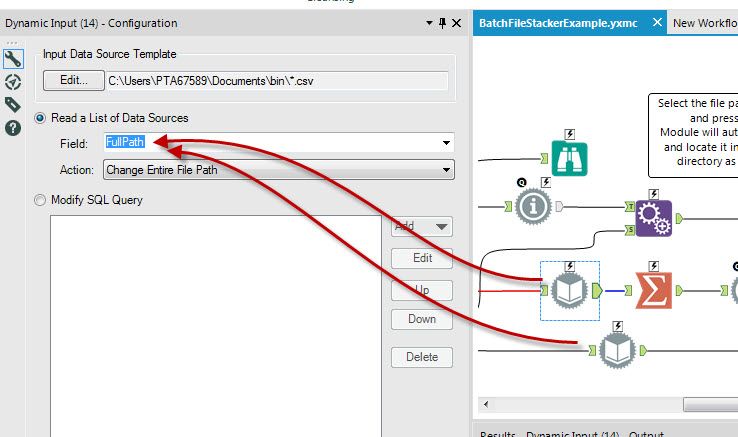Click the comment box text on canvas
The height and width of the screenshot is (437, 738).
697,132
